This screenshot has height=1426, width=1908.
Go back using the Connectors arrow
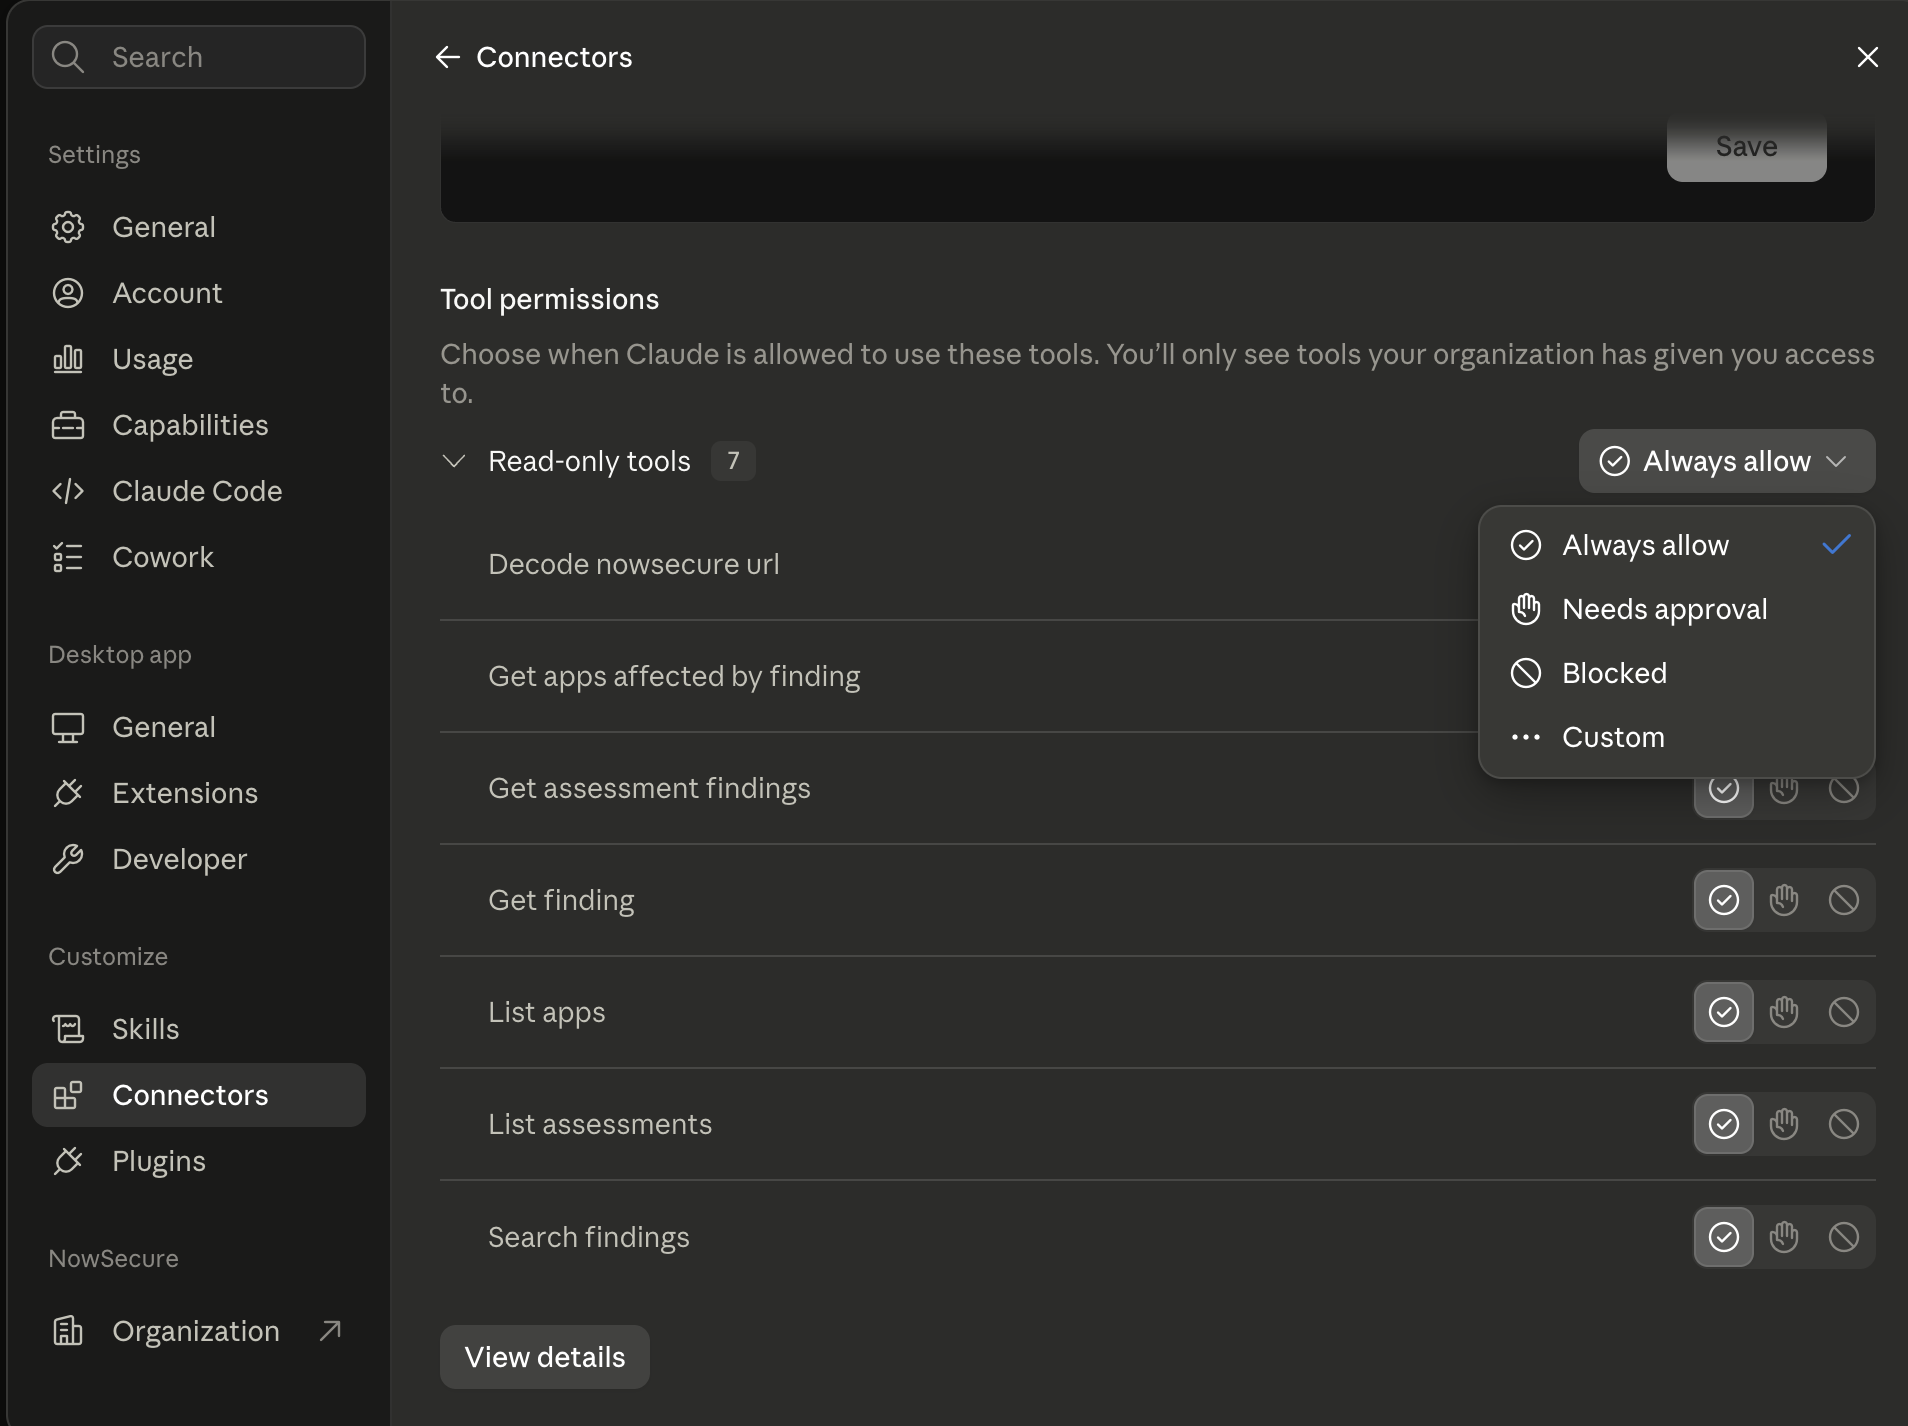(447, 57)
